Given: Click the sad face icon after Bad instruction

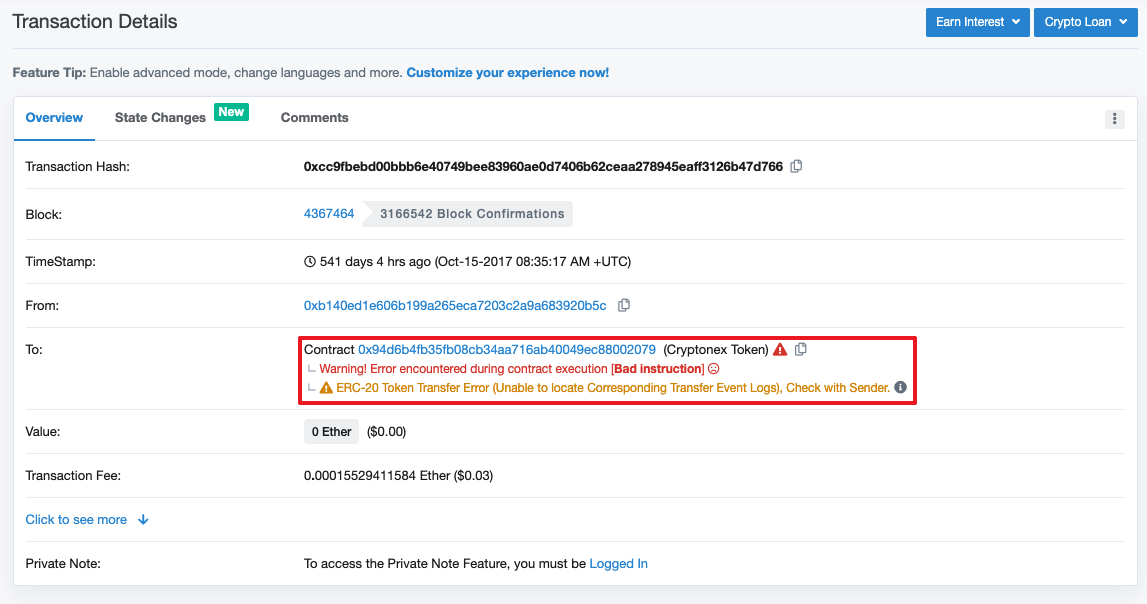Looking at the screenshot, I should pos(714,369).
